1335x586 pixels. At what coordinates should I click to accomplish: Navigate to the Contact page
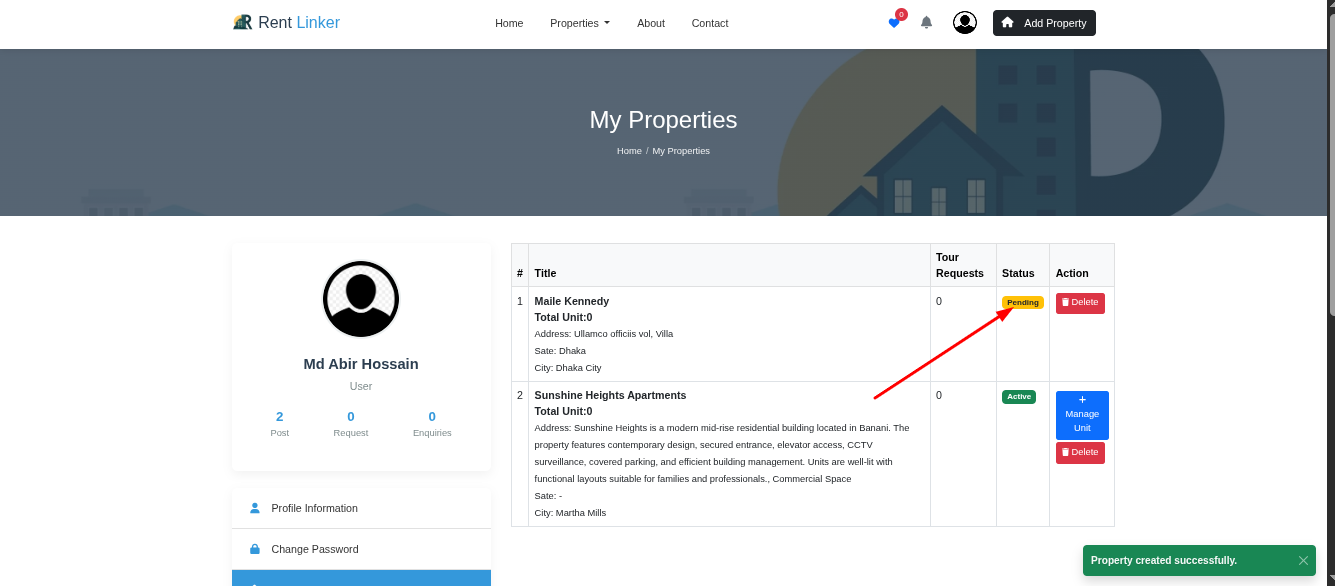click(709, 23)
